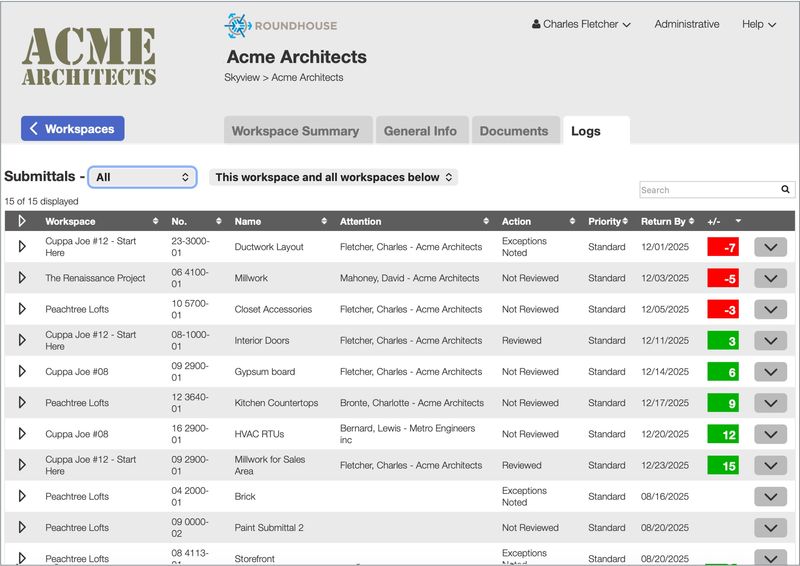Image resolution: width=800 pixels, height=566 pixels.
Task: Click the Roundhouse logo icon
Action: [238, 26]
